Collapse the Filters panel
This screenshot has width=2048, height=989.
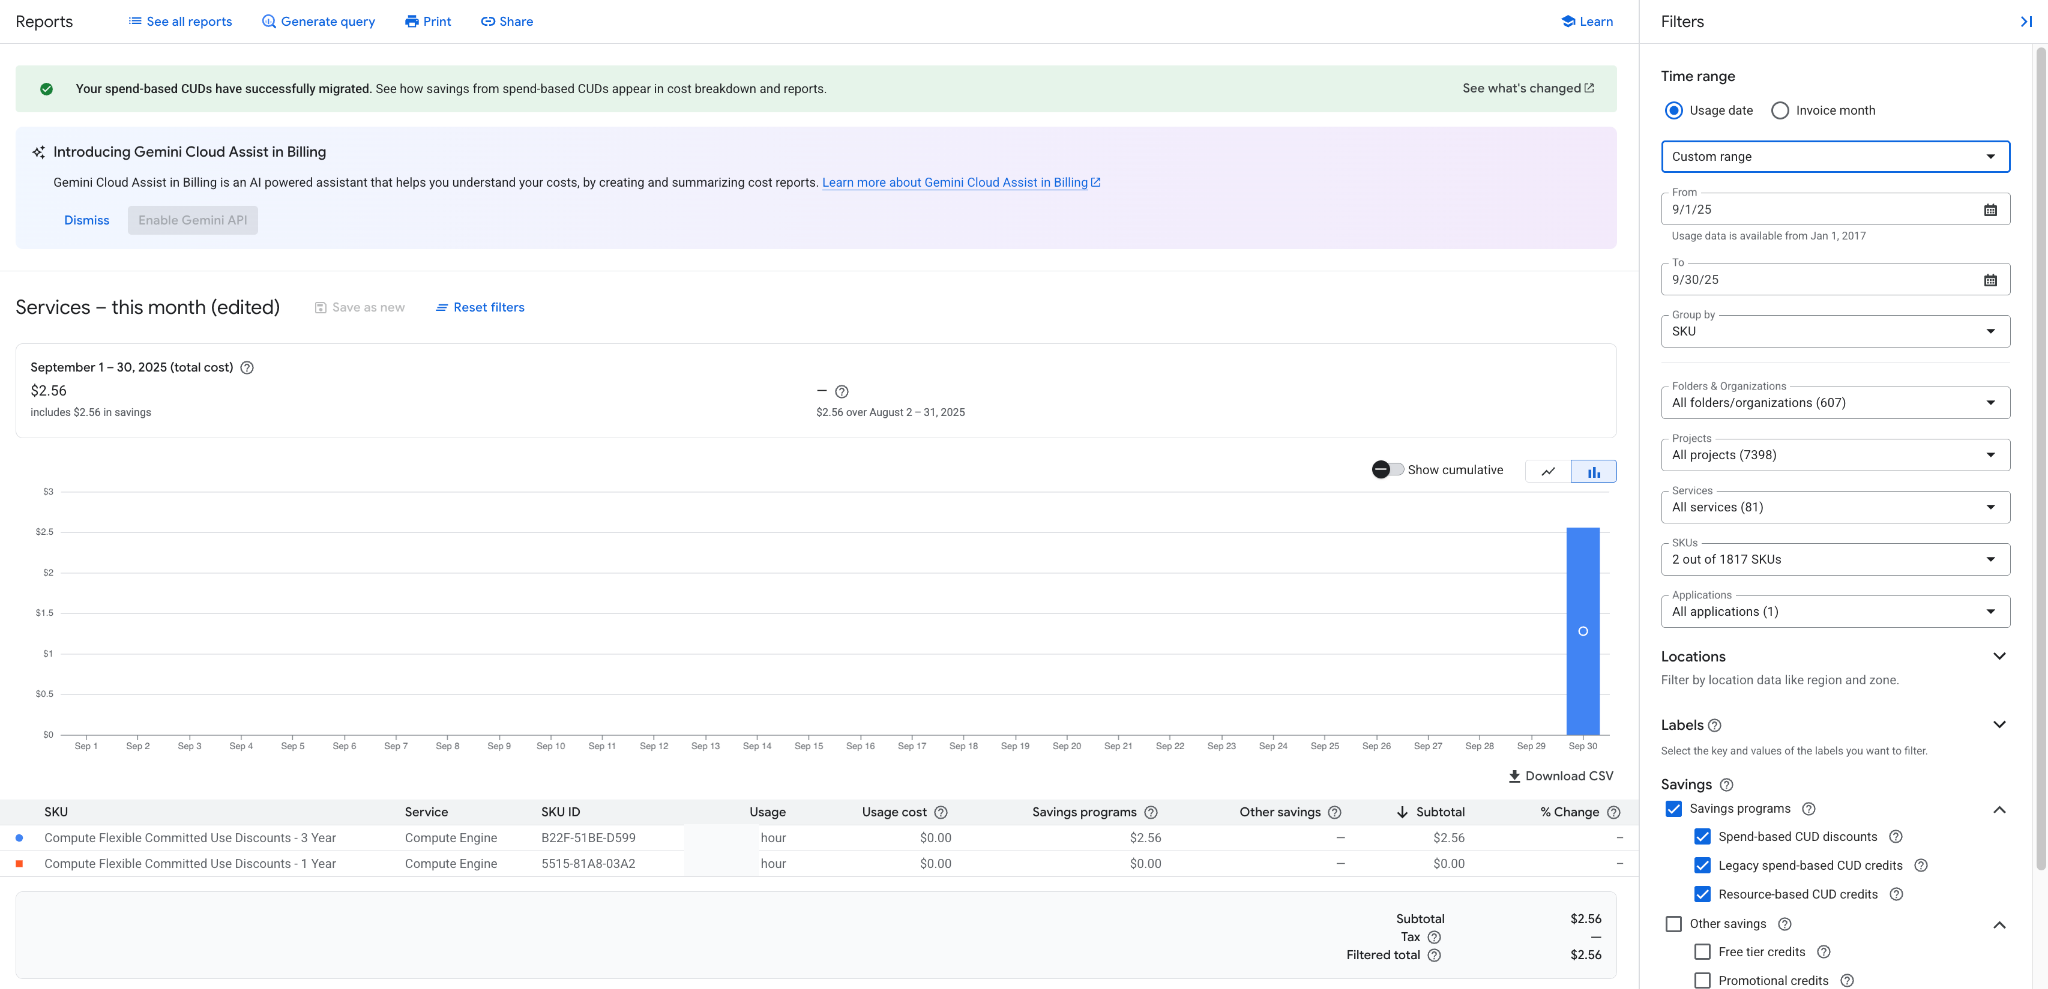[2027, 21]
